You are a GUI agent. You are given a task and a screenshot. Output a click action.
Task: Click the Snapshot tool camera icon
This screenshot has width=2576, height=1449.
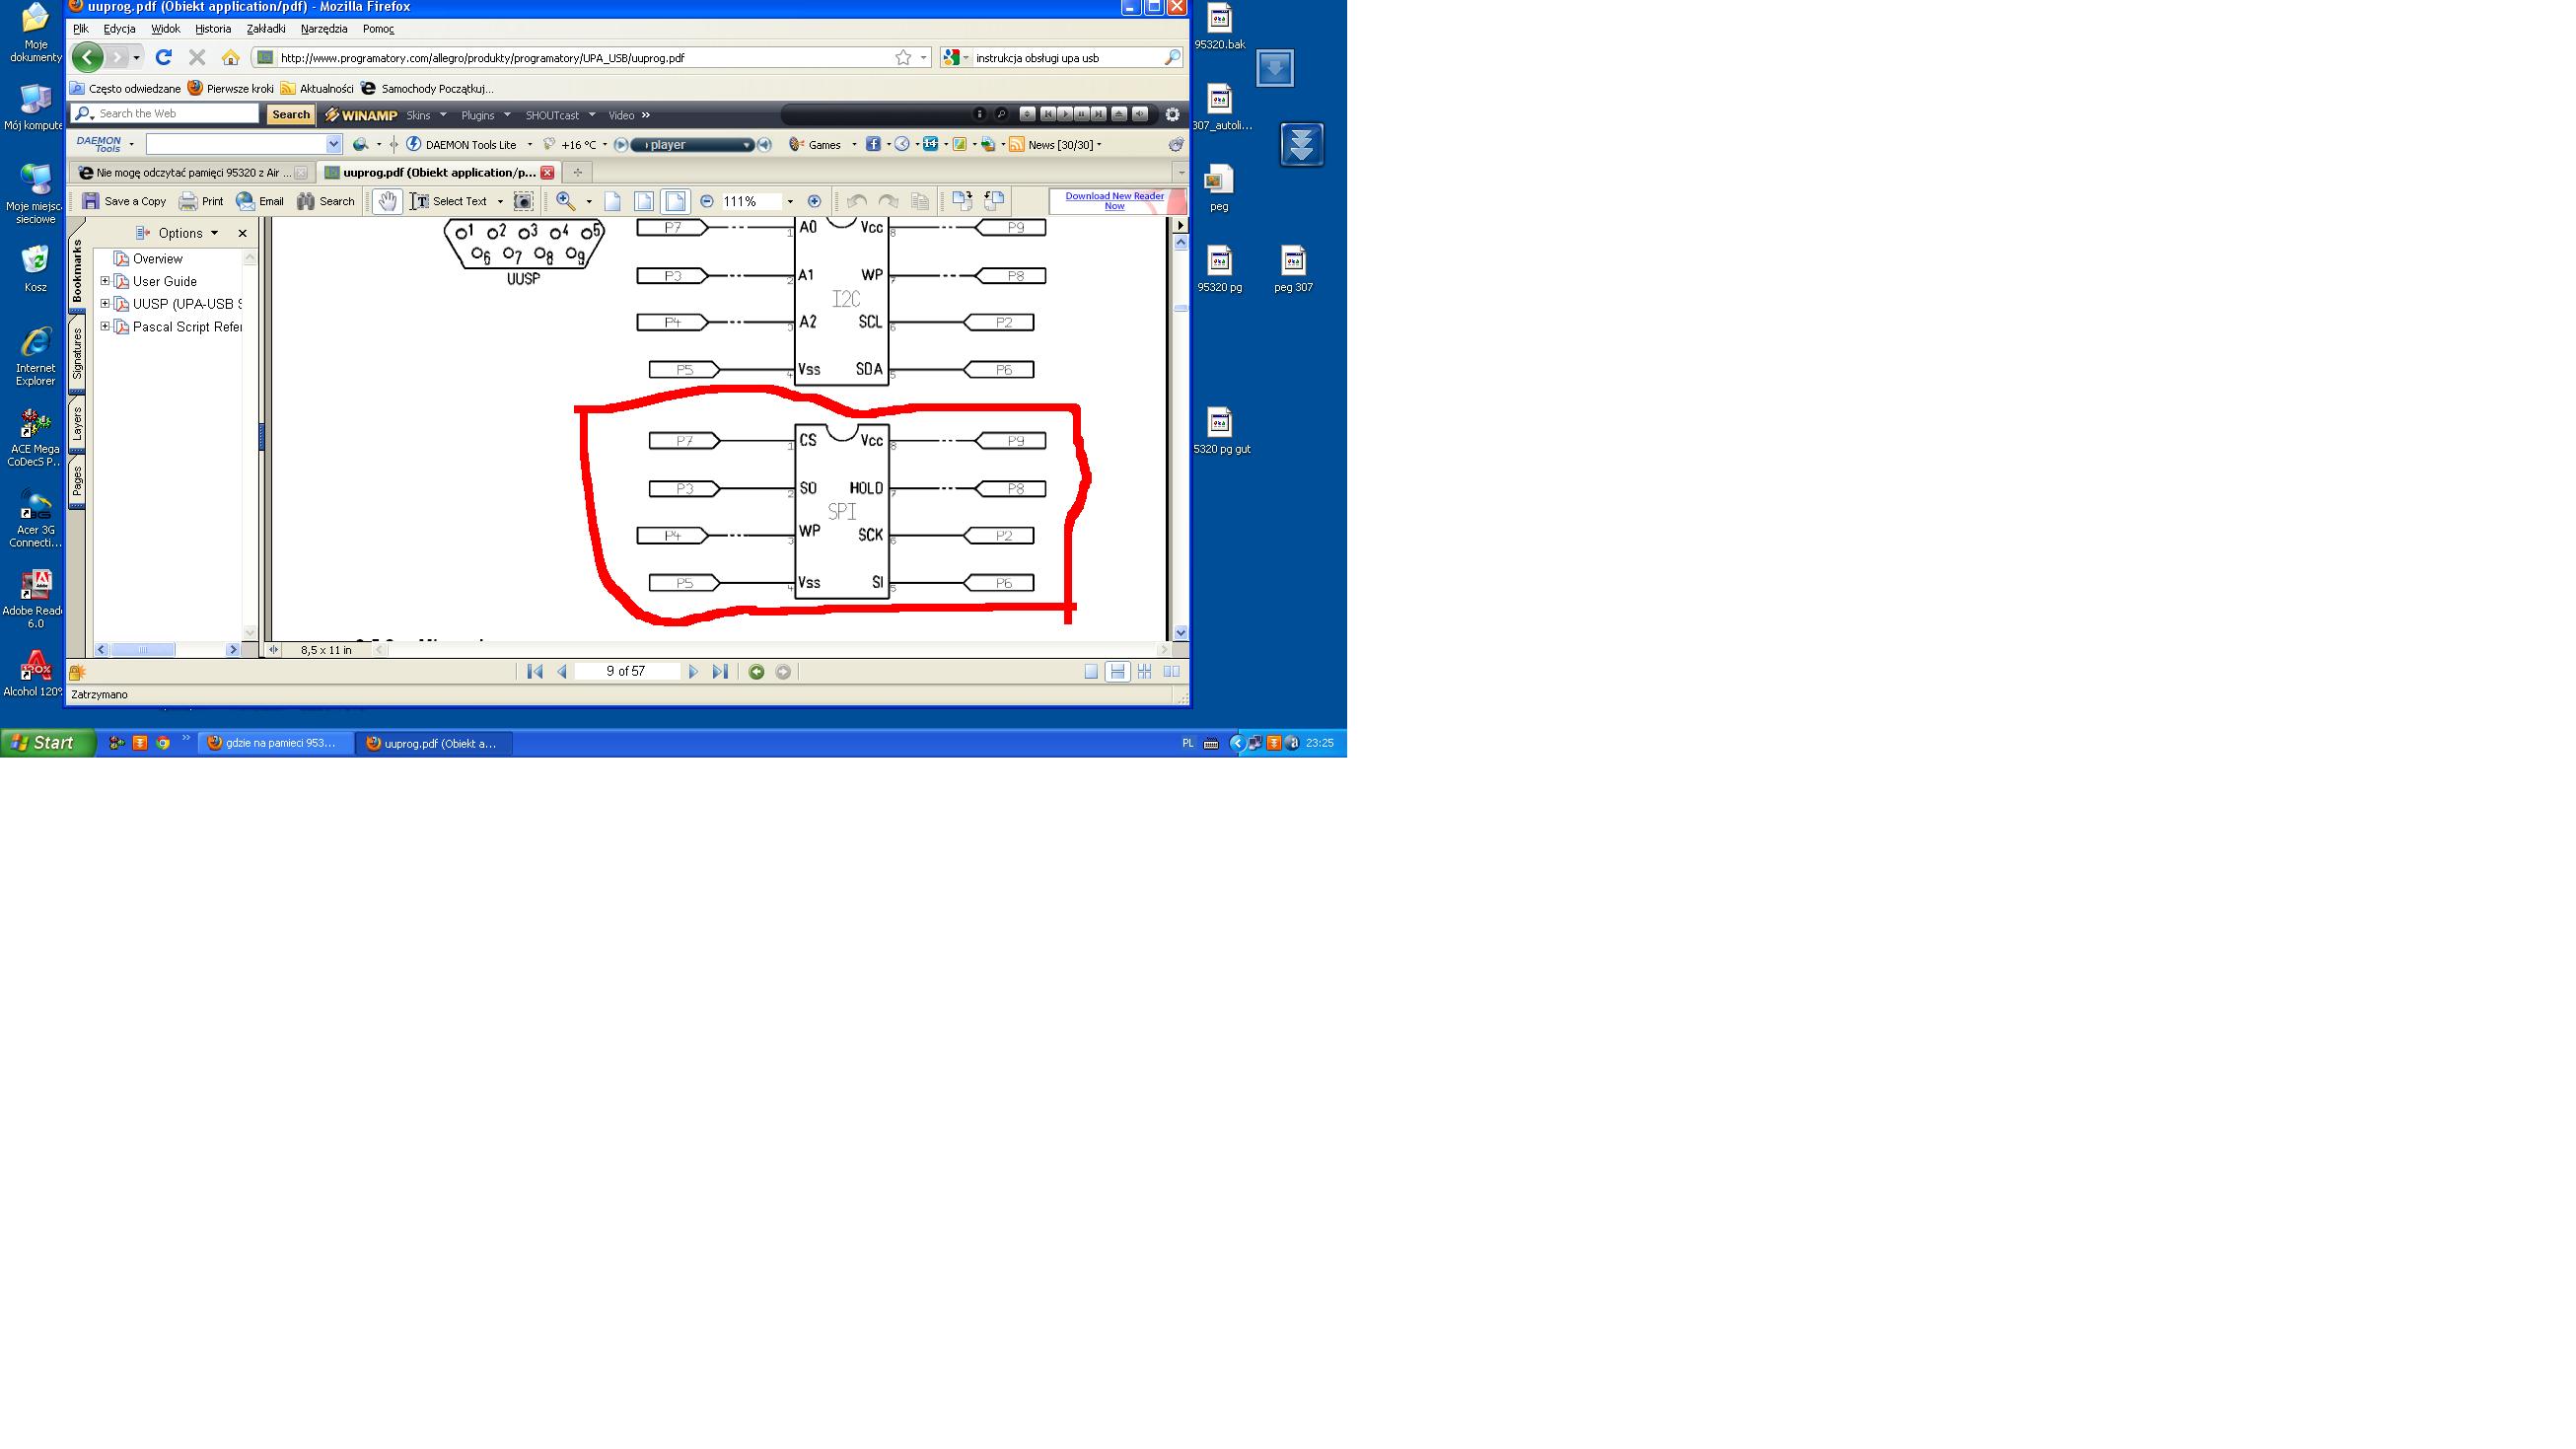(523, 201)
